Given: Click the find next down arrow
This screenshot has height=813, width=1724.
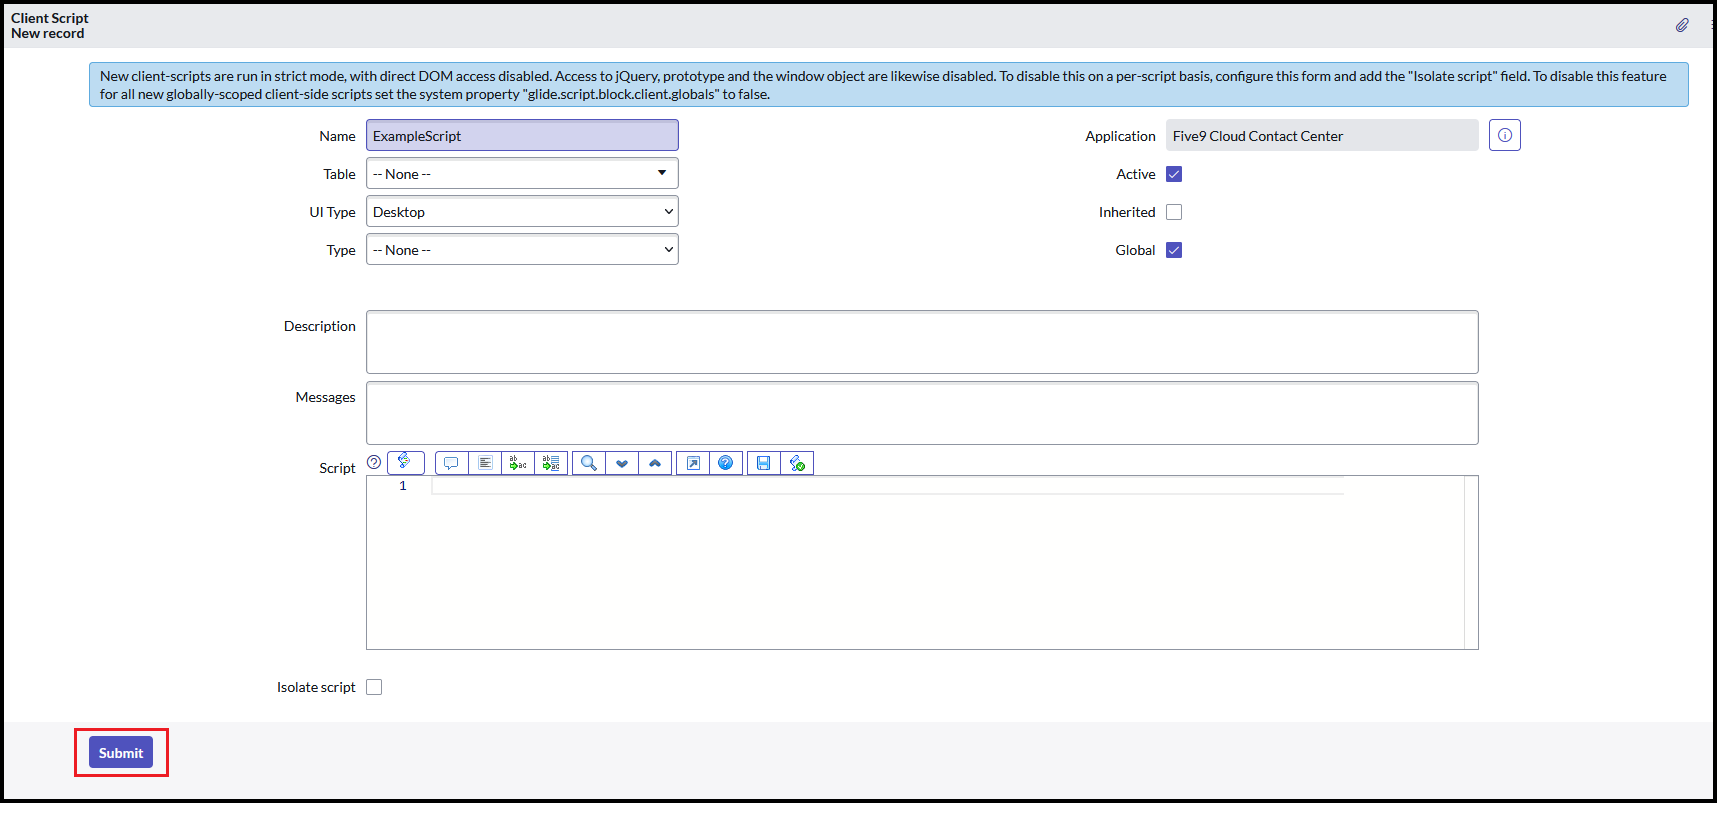Looking at the screenshot, I should coord(622,463).
